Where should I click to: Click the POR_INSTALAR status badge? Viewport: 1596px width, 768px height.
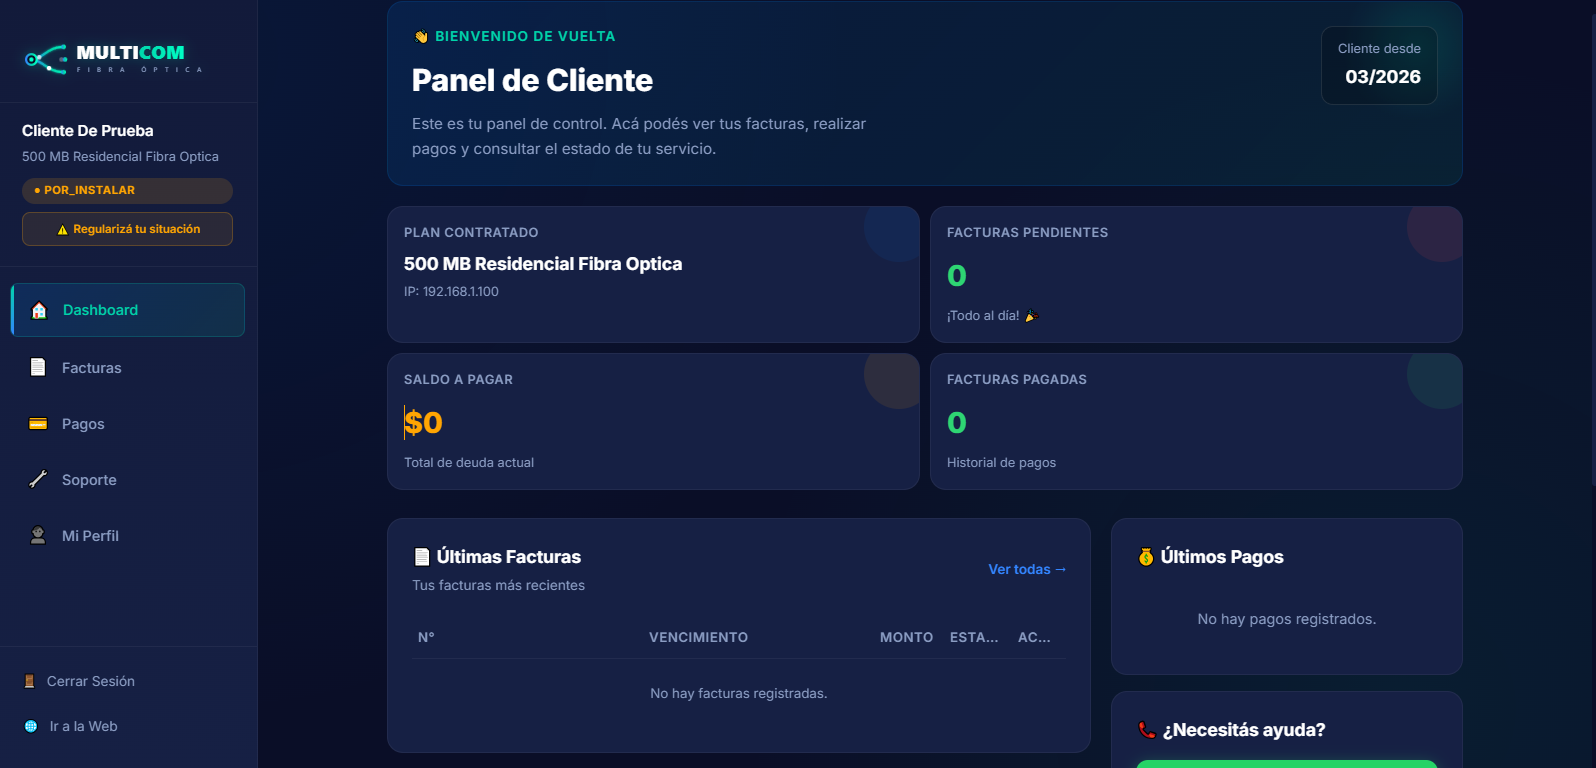click(127, 190)
